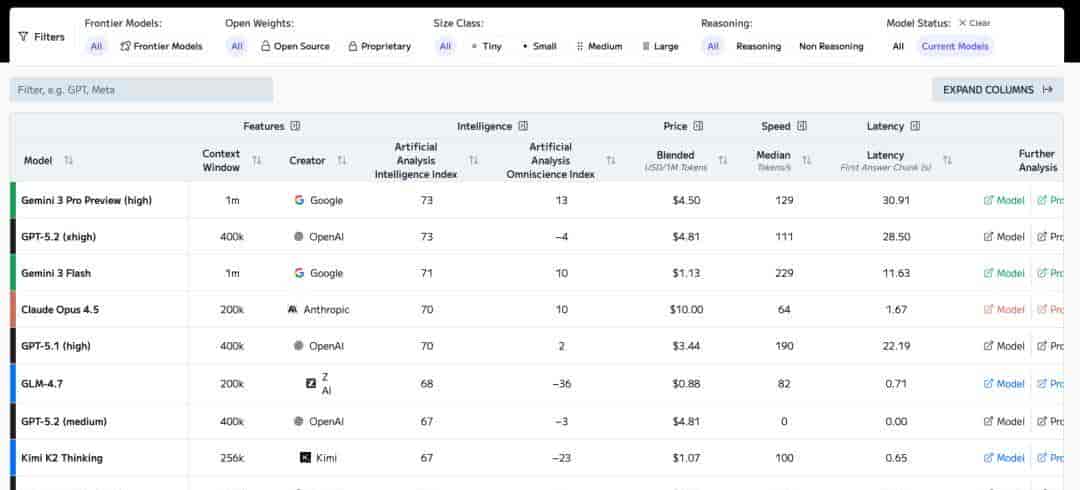Expand the Intelligence column group
The width and height of the screenshot is (1080, 490).
click(x=523, y=126)
